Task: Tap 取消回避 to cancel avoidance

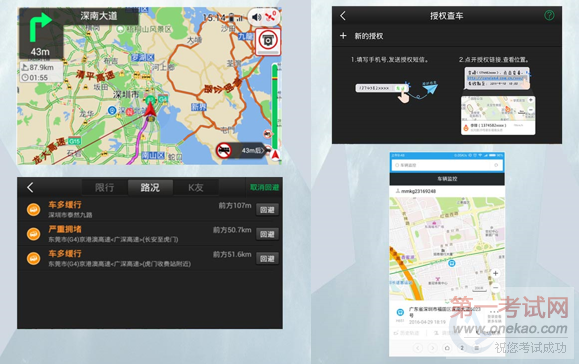Action: (x=264, y=187)
